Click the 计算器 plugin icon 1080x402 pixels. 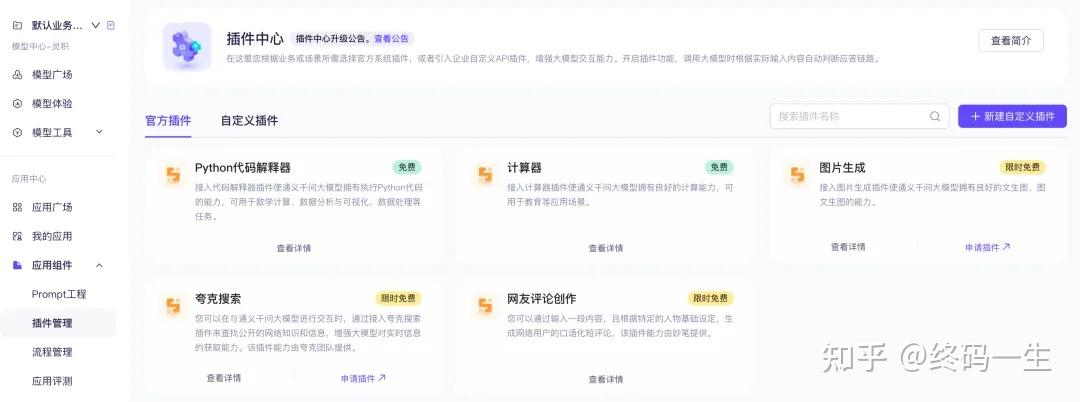(x=485, y=174)
